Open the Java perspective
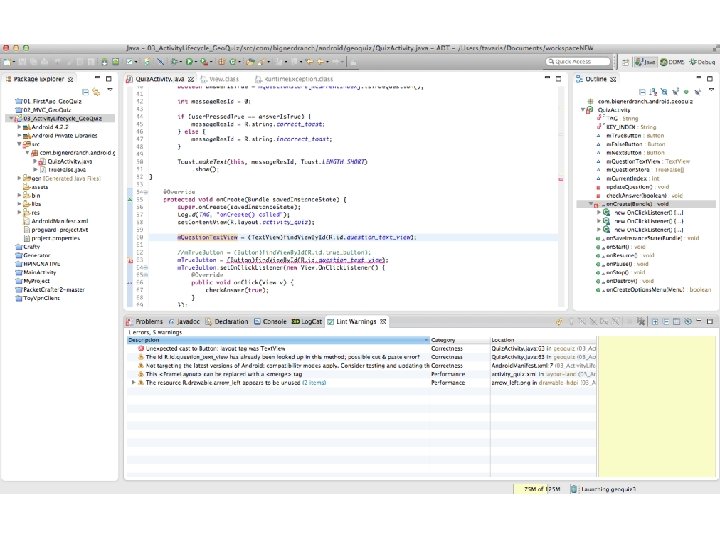The width and height of the screenshot is (720, 540). [648, 61]
